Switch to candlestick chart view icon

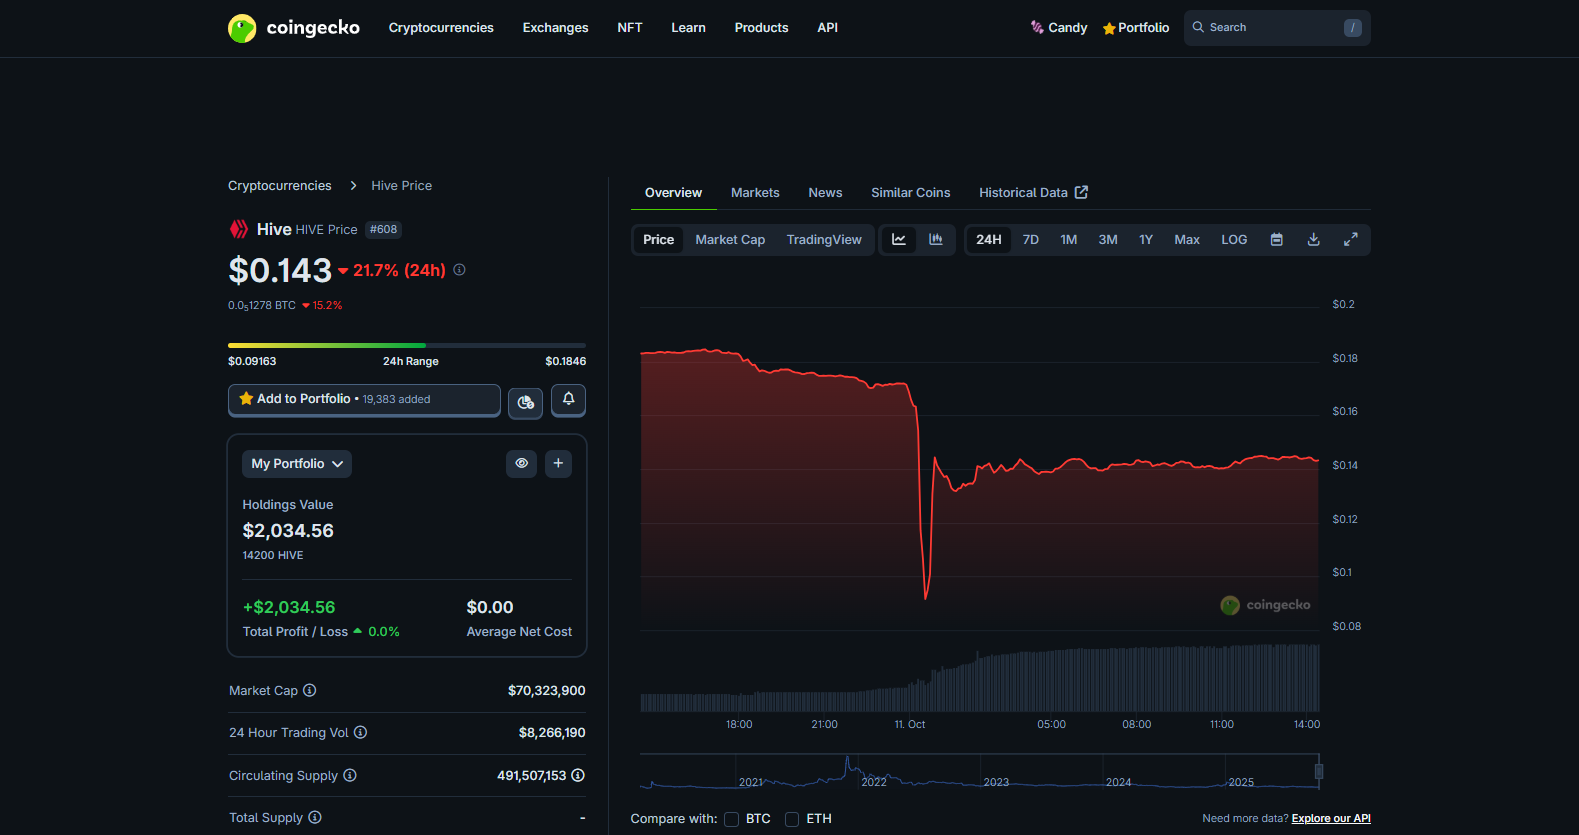click(x=936, y=240)
